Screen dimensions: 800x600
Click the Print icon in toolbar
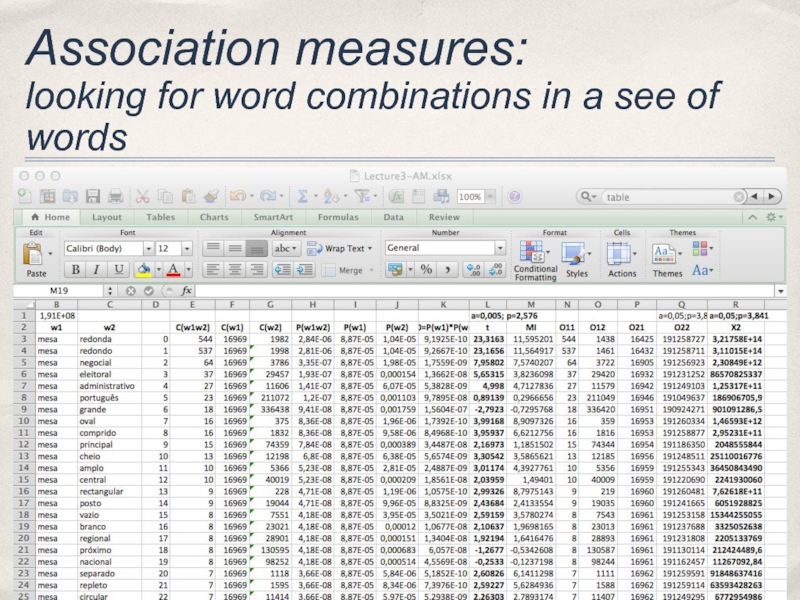tap(113, 197)
